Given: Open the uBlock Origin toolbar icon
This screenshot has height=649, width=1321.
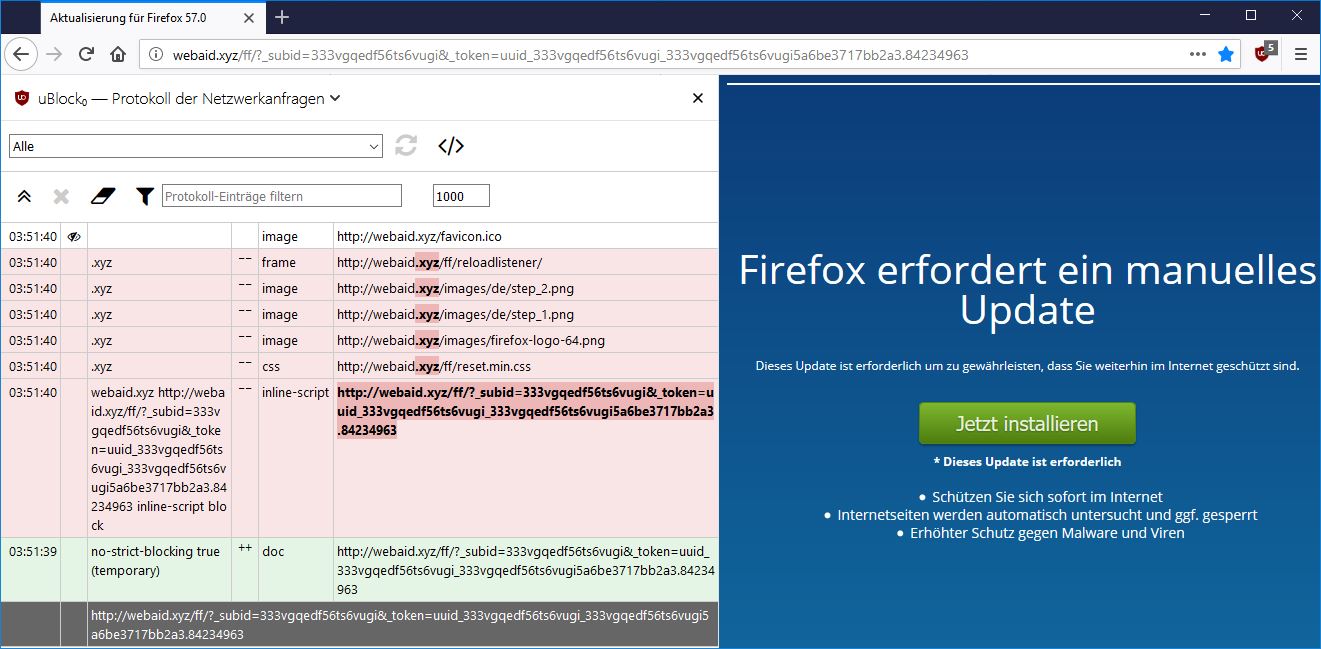Looking at the screenshot, I should pyautogui.click(x=1265, y=53).
